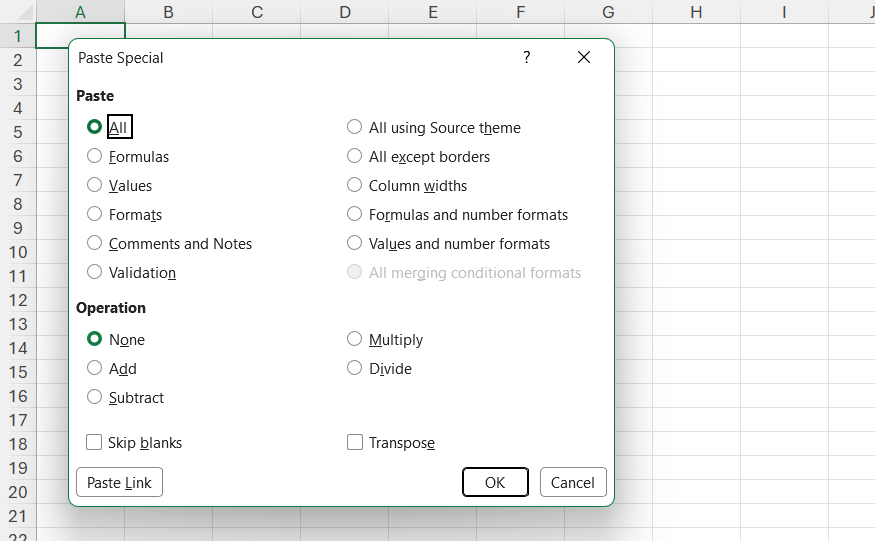Viewport: 875px width, 541px height.
Task: Open dialog help question mark
Action: 527,58
